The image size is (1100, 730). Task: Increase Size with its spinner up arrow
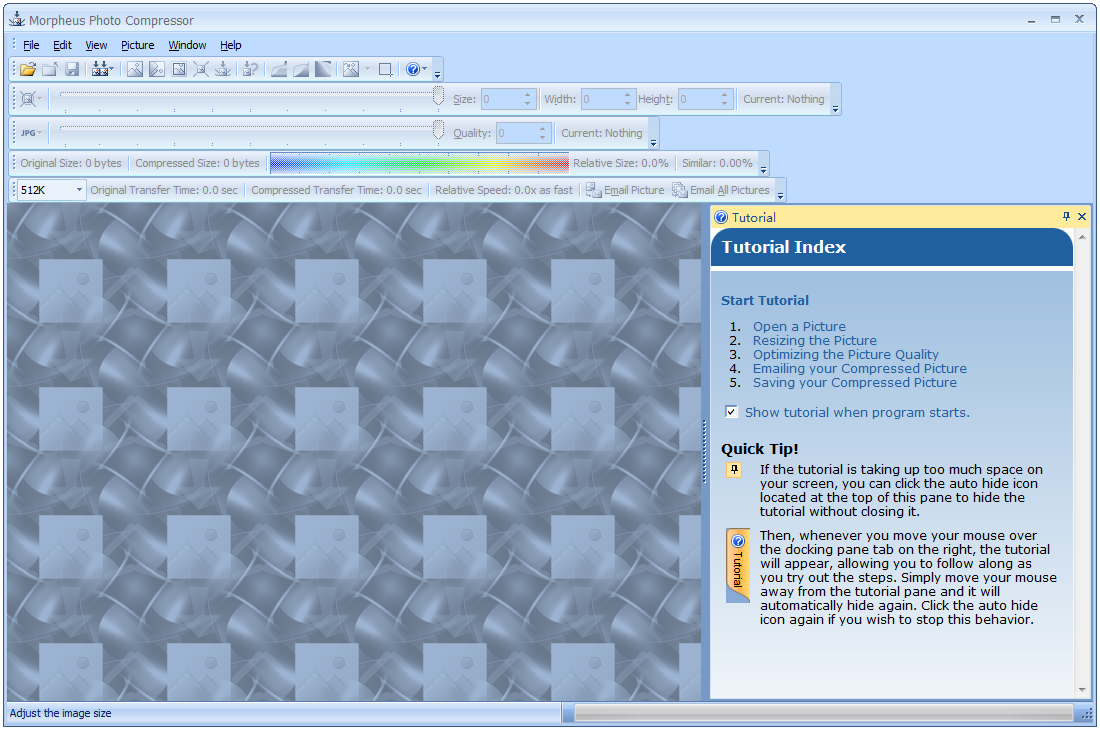tap(528, 95)
